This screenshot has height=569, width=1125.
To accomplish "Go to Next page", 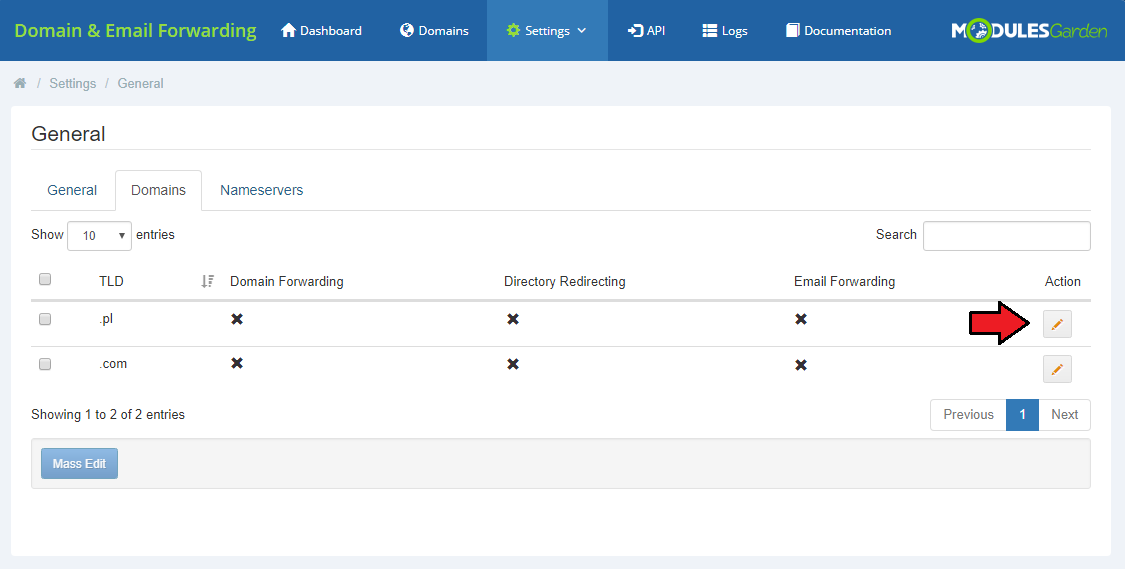I will (1064, 415).
